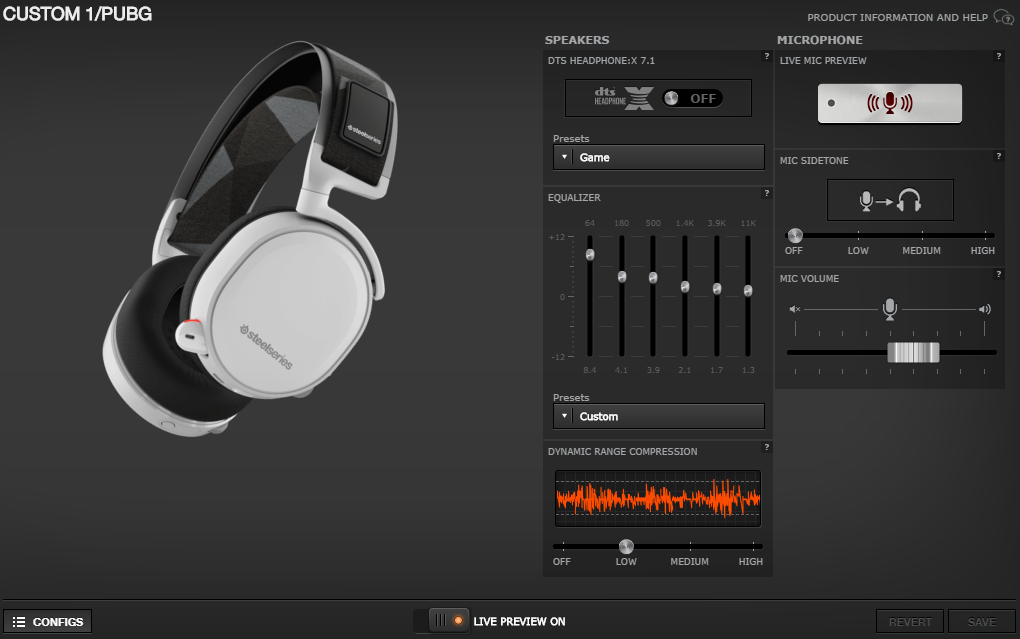Click the 64 Hz equalizer slider handle
Screen dimensions: 1020x639
coord(590,254)
